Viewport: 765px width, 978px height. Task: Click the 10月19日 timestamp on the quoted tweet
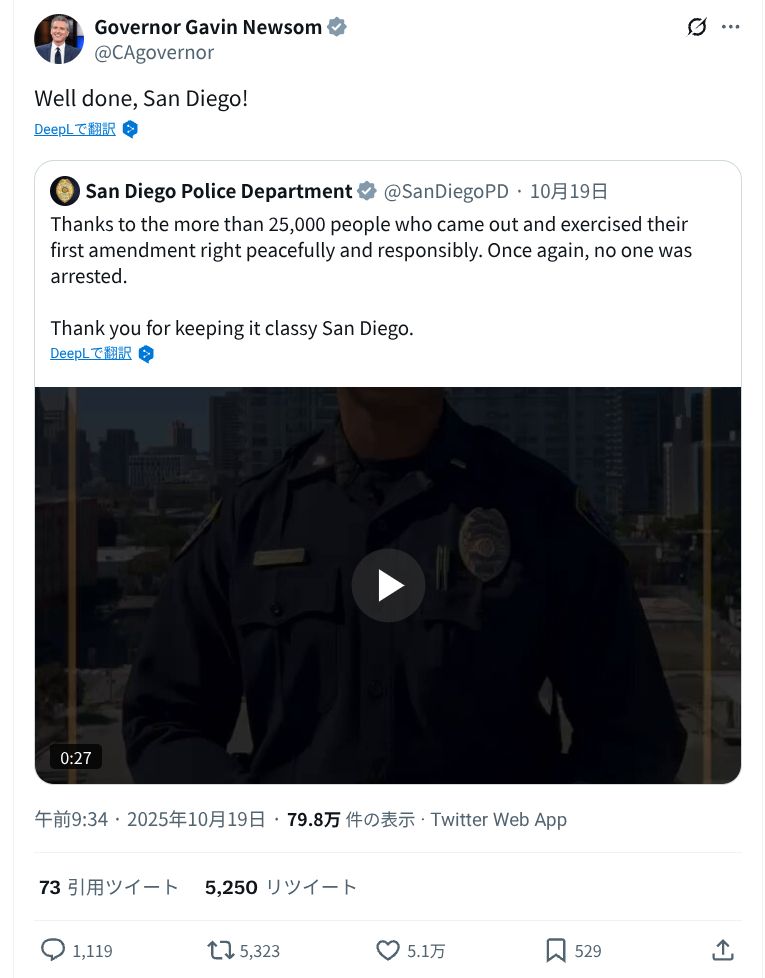pos(569,190)
